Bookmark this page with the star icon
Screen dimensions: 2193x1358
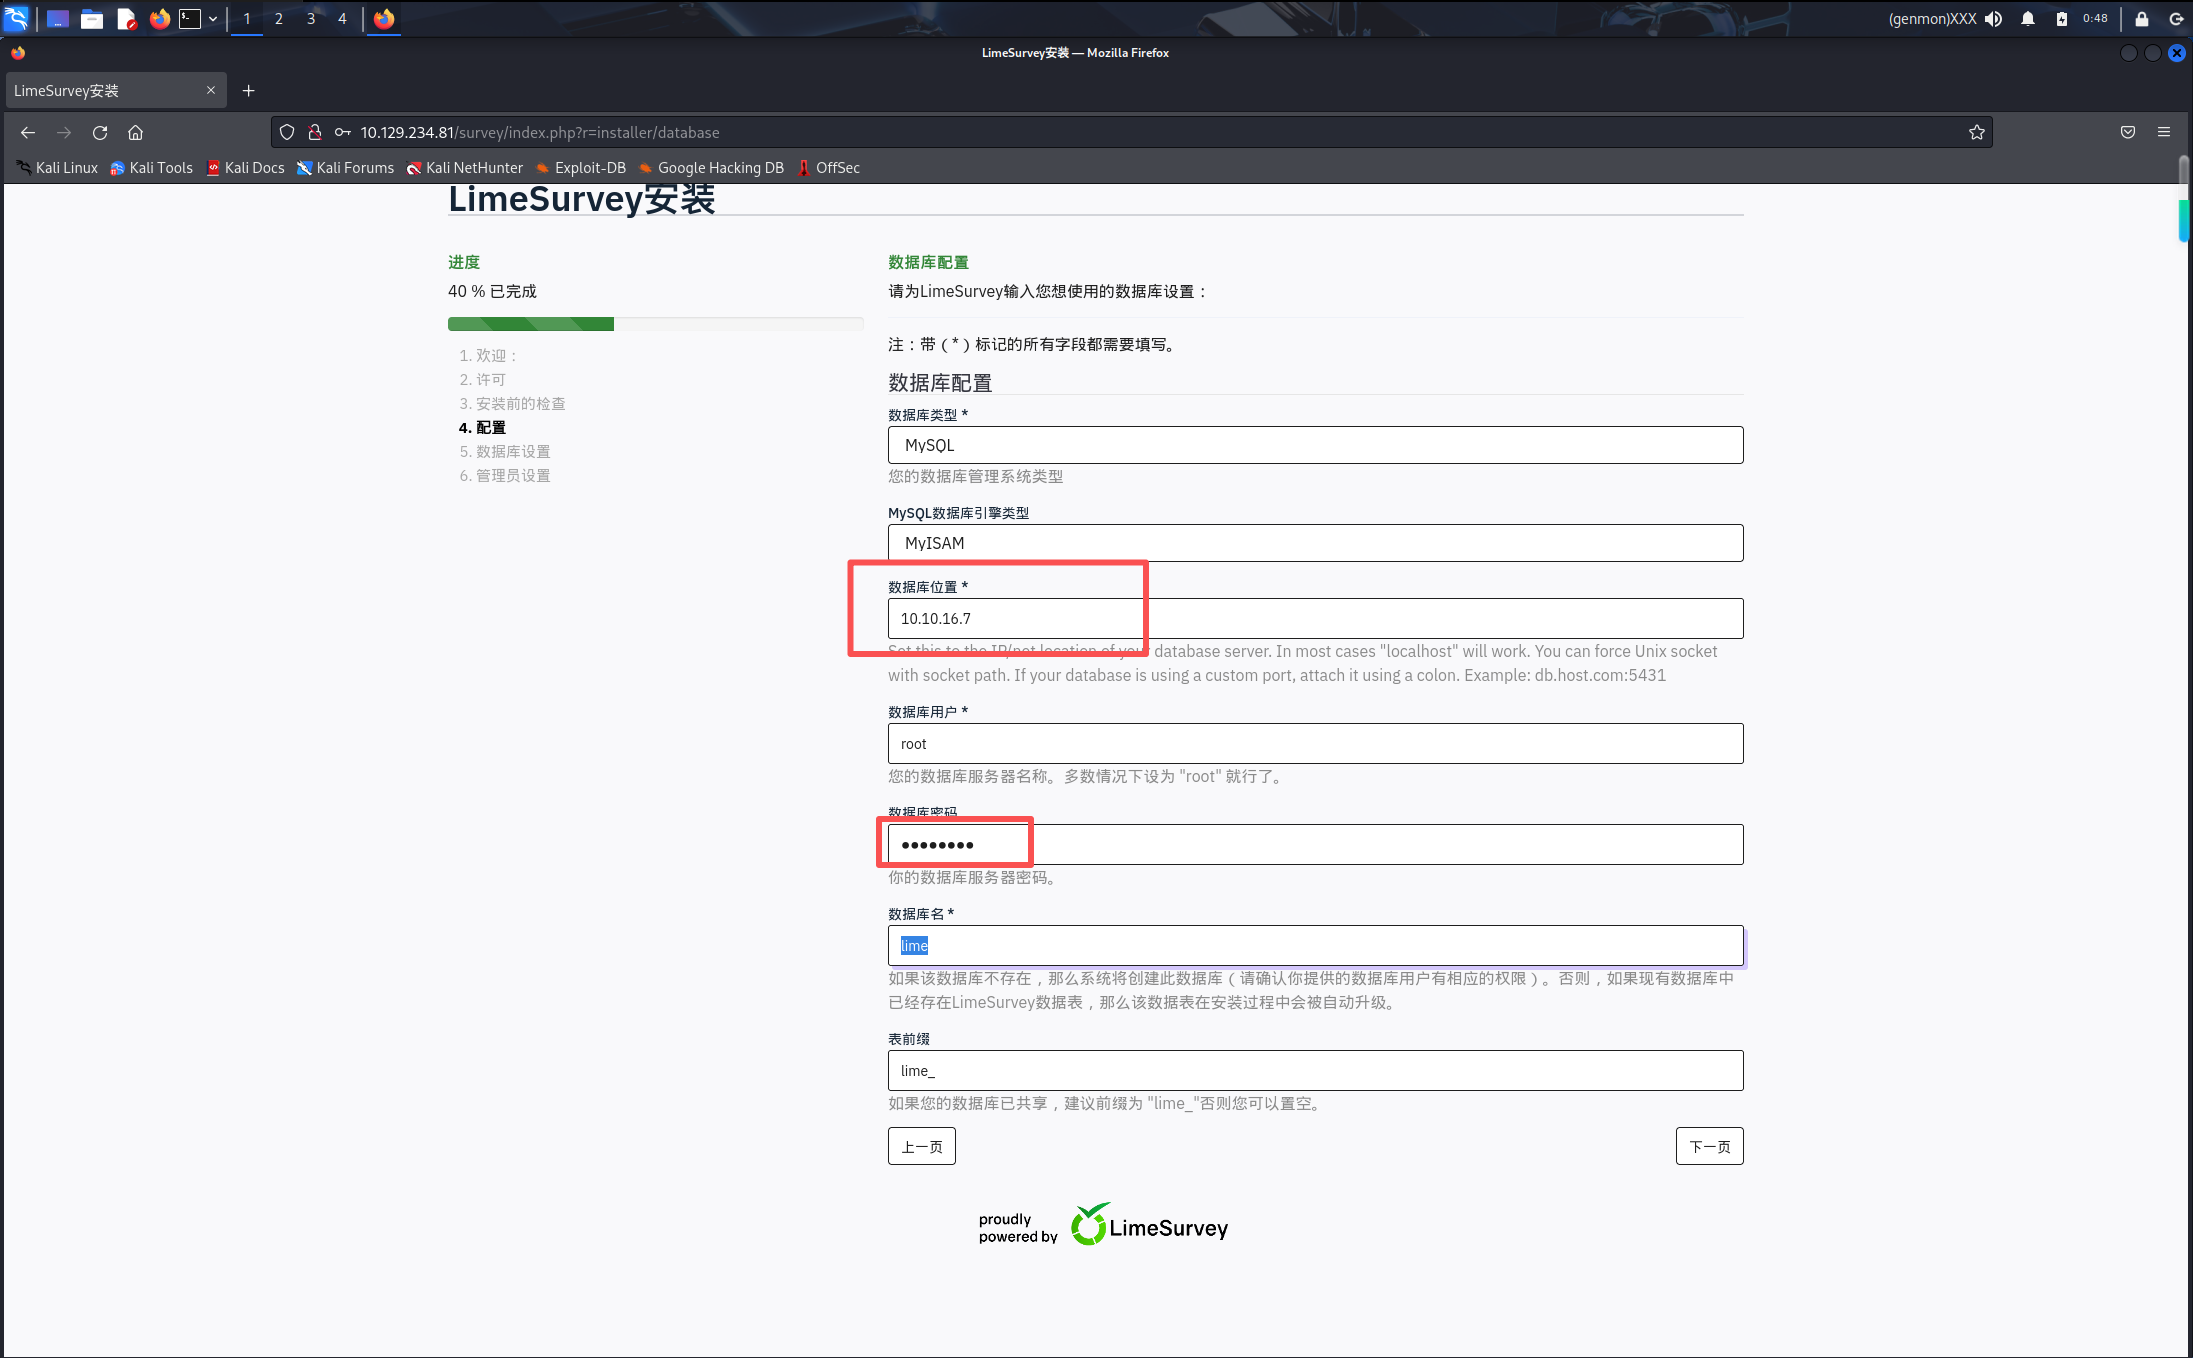click(x=1976, y=132)
